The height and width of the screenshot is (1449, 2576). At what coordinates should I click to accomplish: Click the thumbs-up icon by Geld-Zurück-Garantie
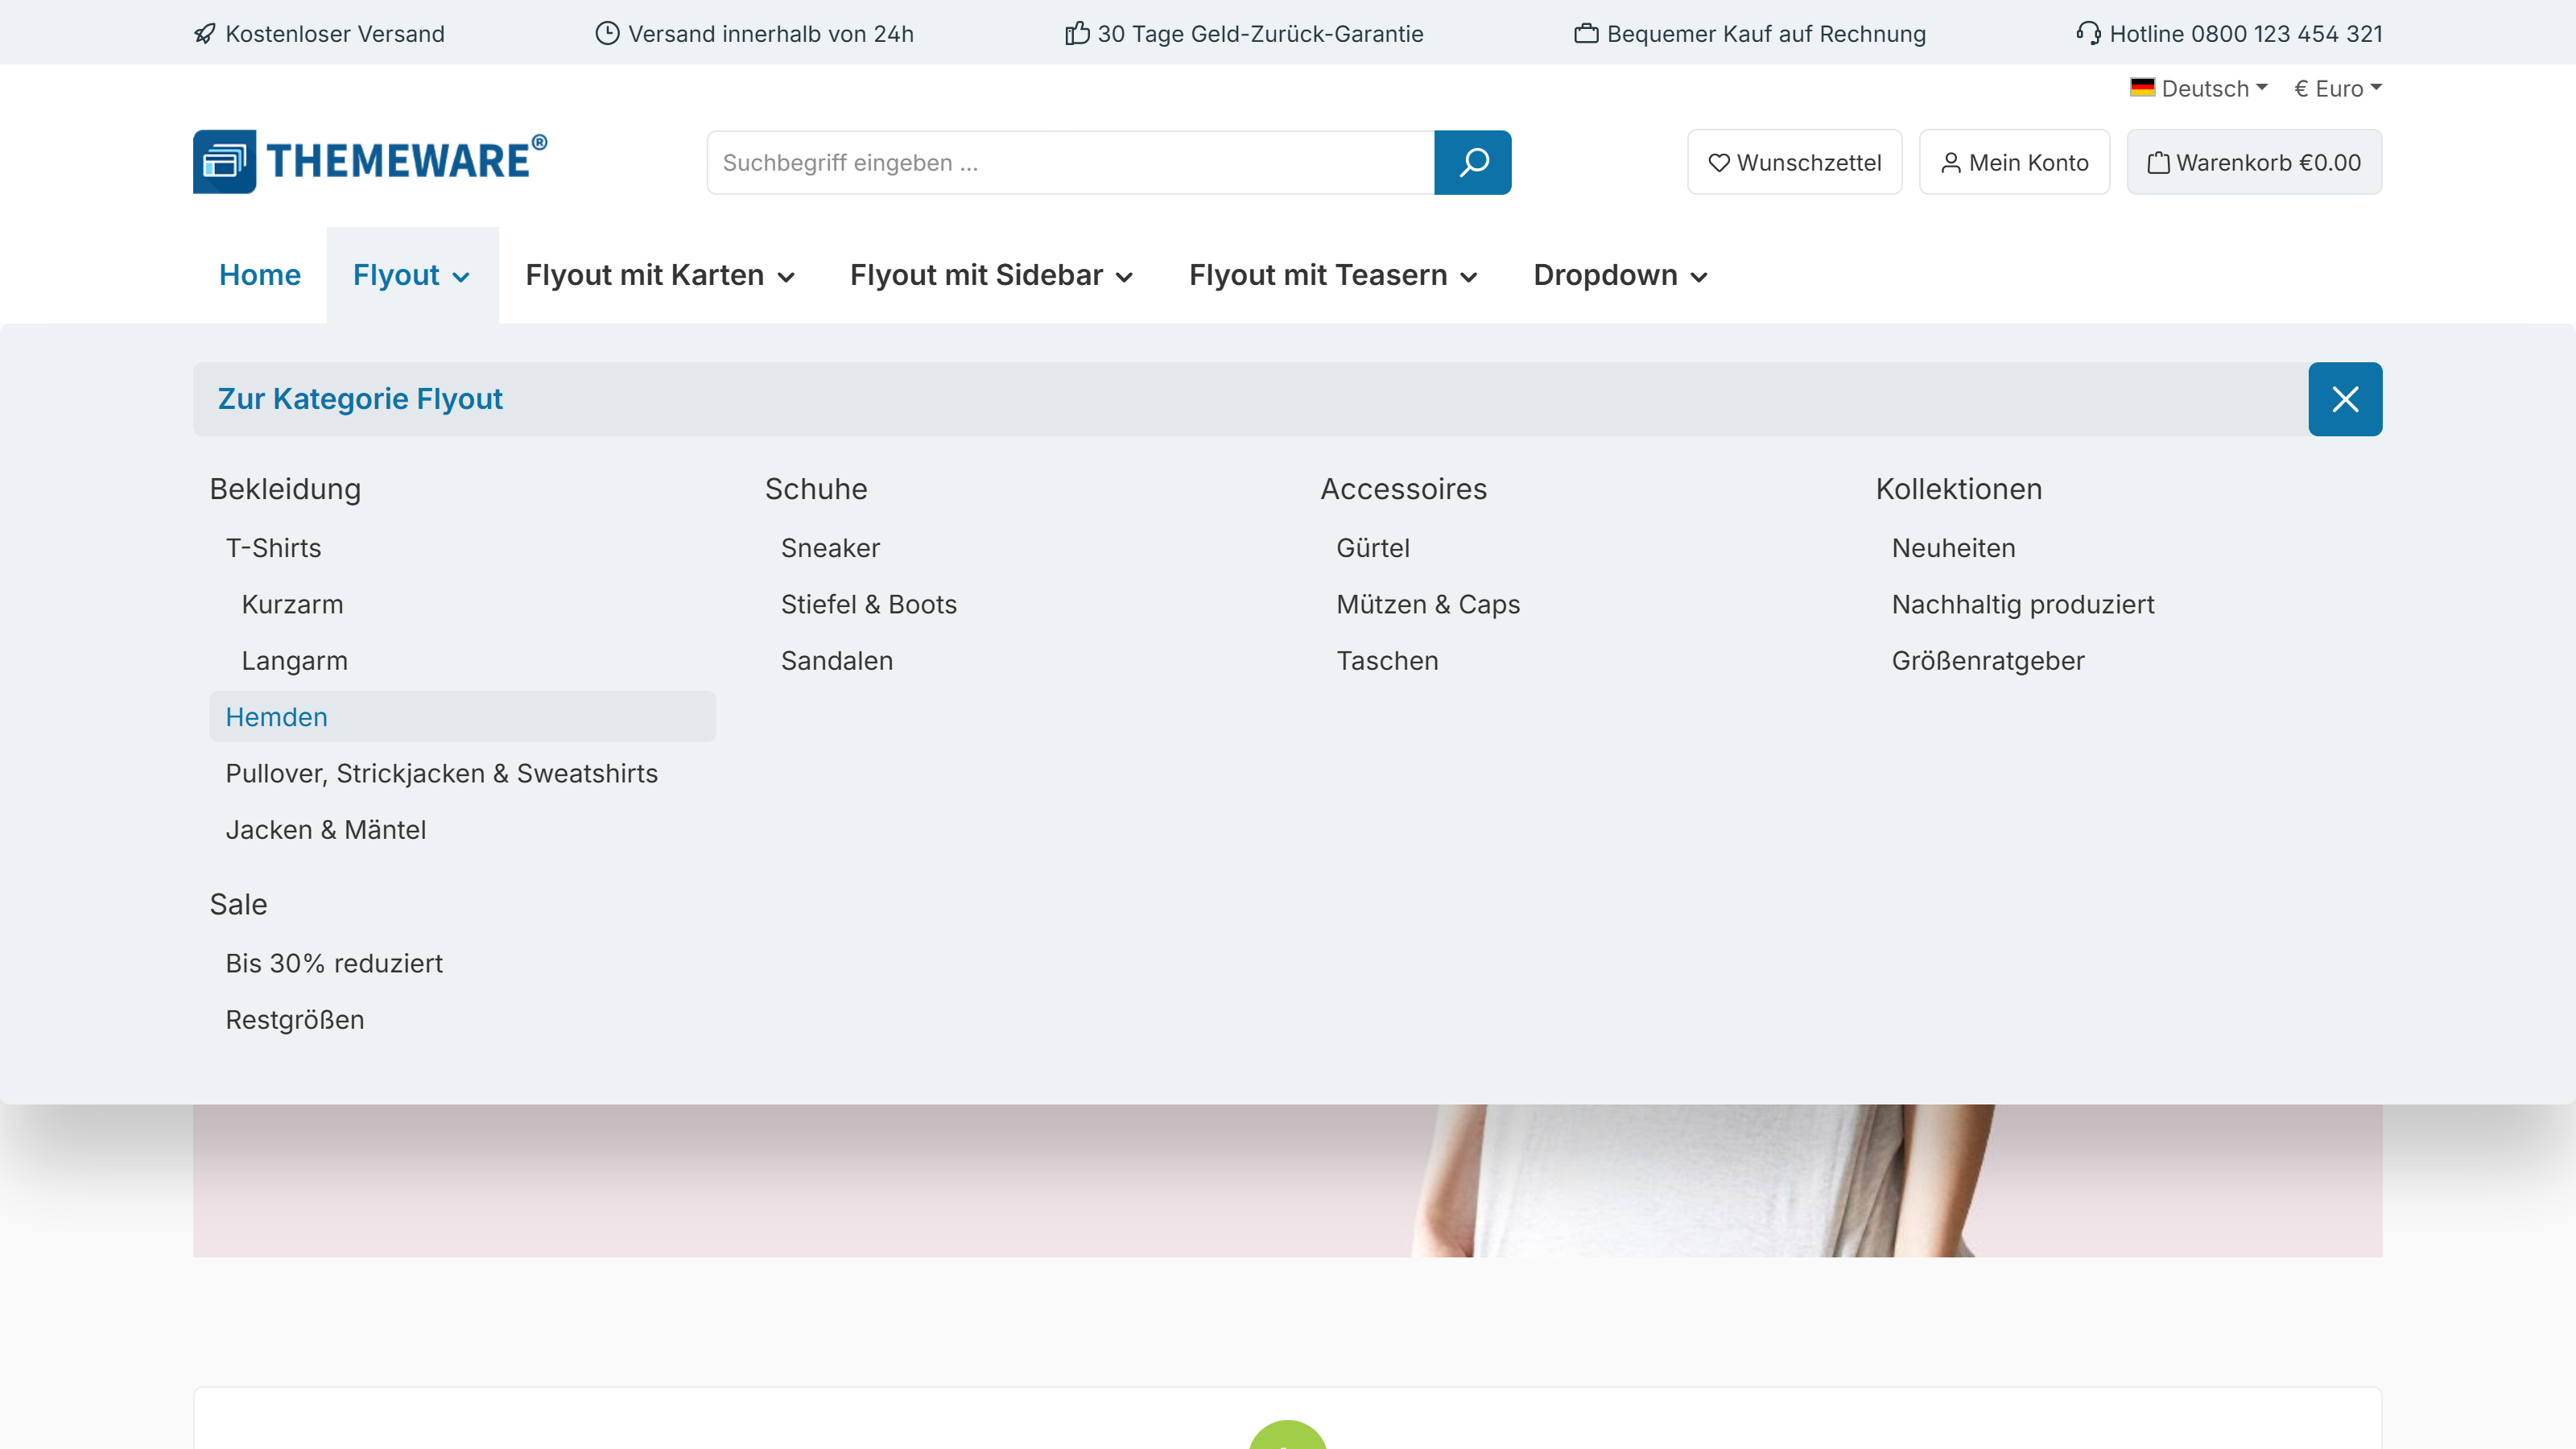point(1077,33)
